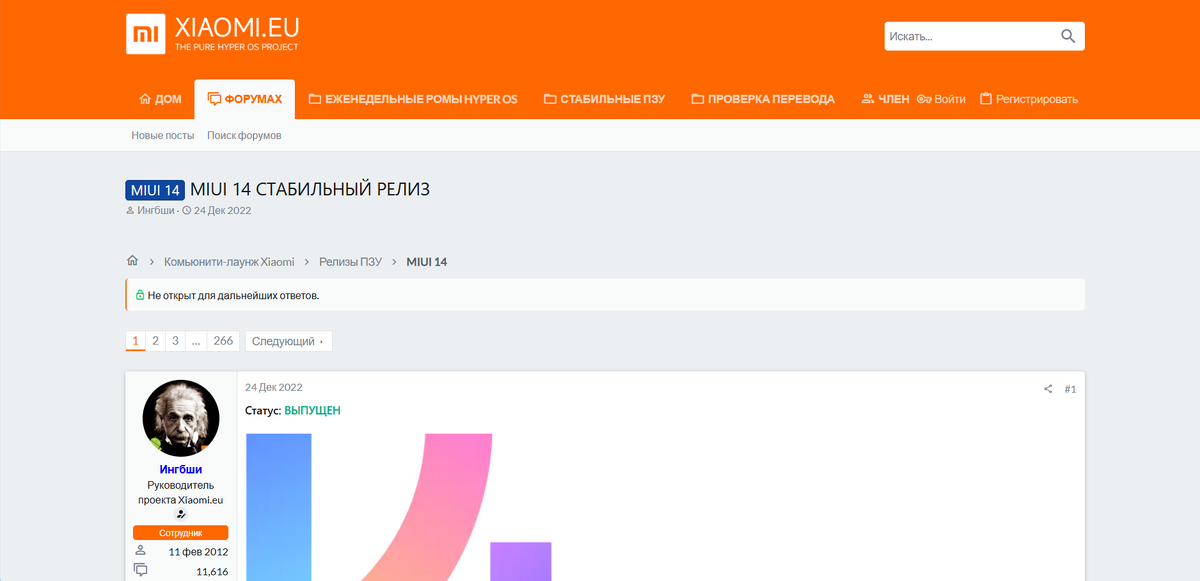The image size is (1200, 581).
Task: Go to page 266 in pagination
Action: pyautogui.click(x=223, y=341)
